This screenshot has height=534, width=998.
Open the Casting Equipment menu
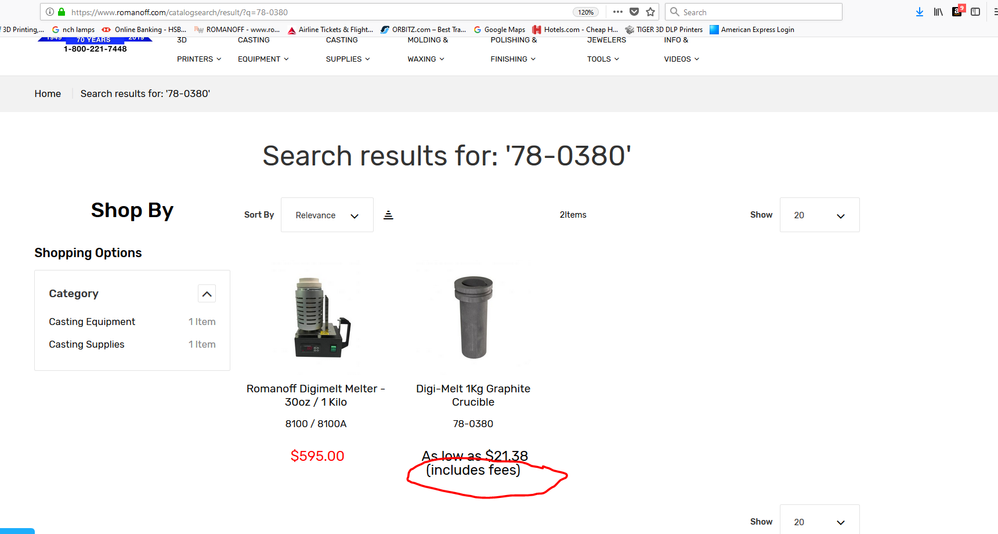263,50
